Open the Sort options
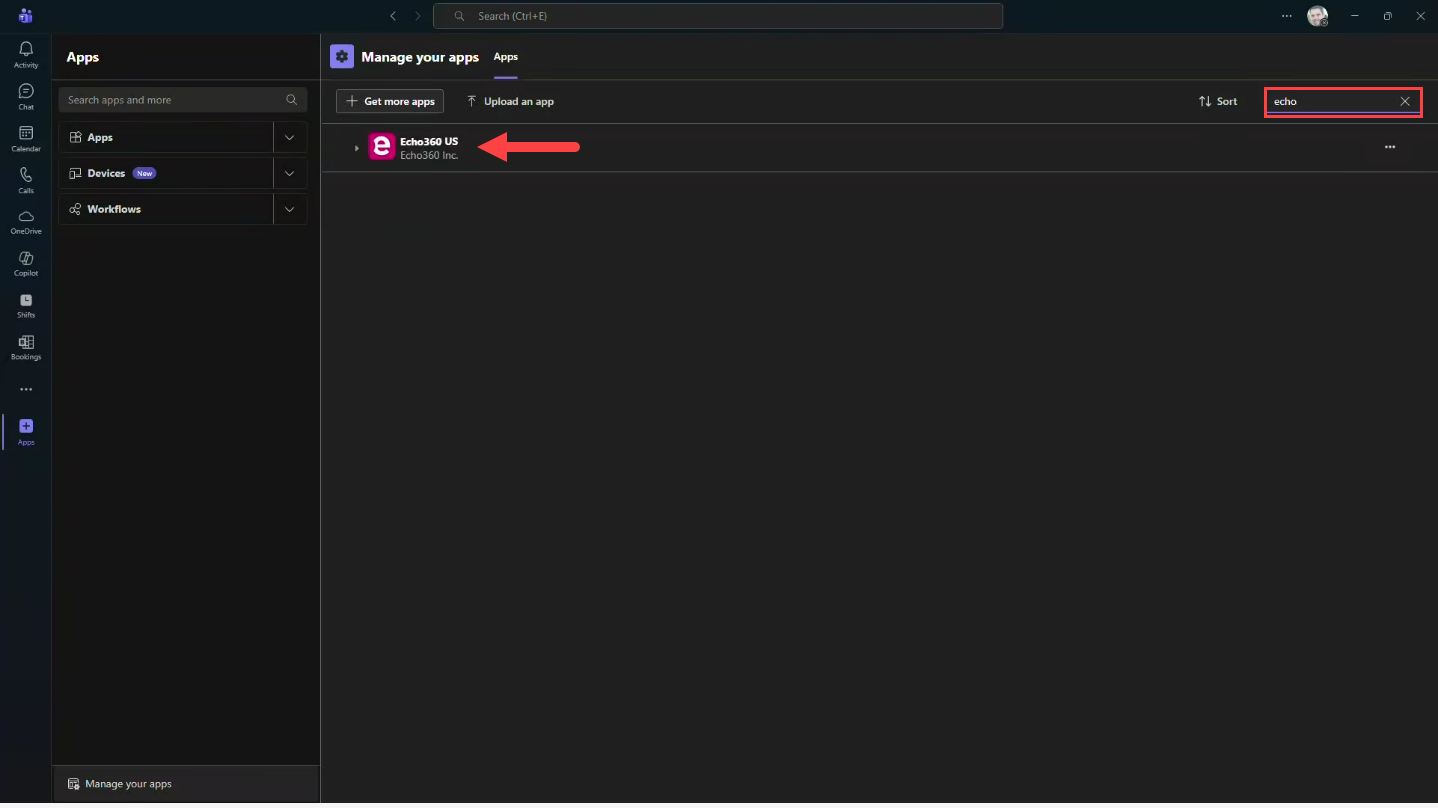The image size is (1438, 808). click(x=1217, y=101)
